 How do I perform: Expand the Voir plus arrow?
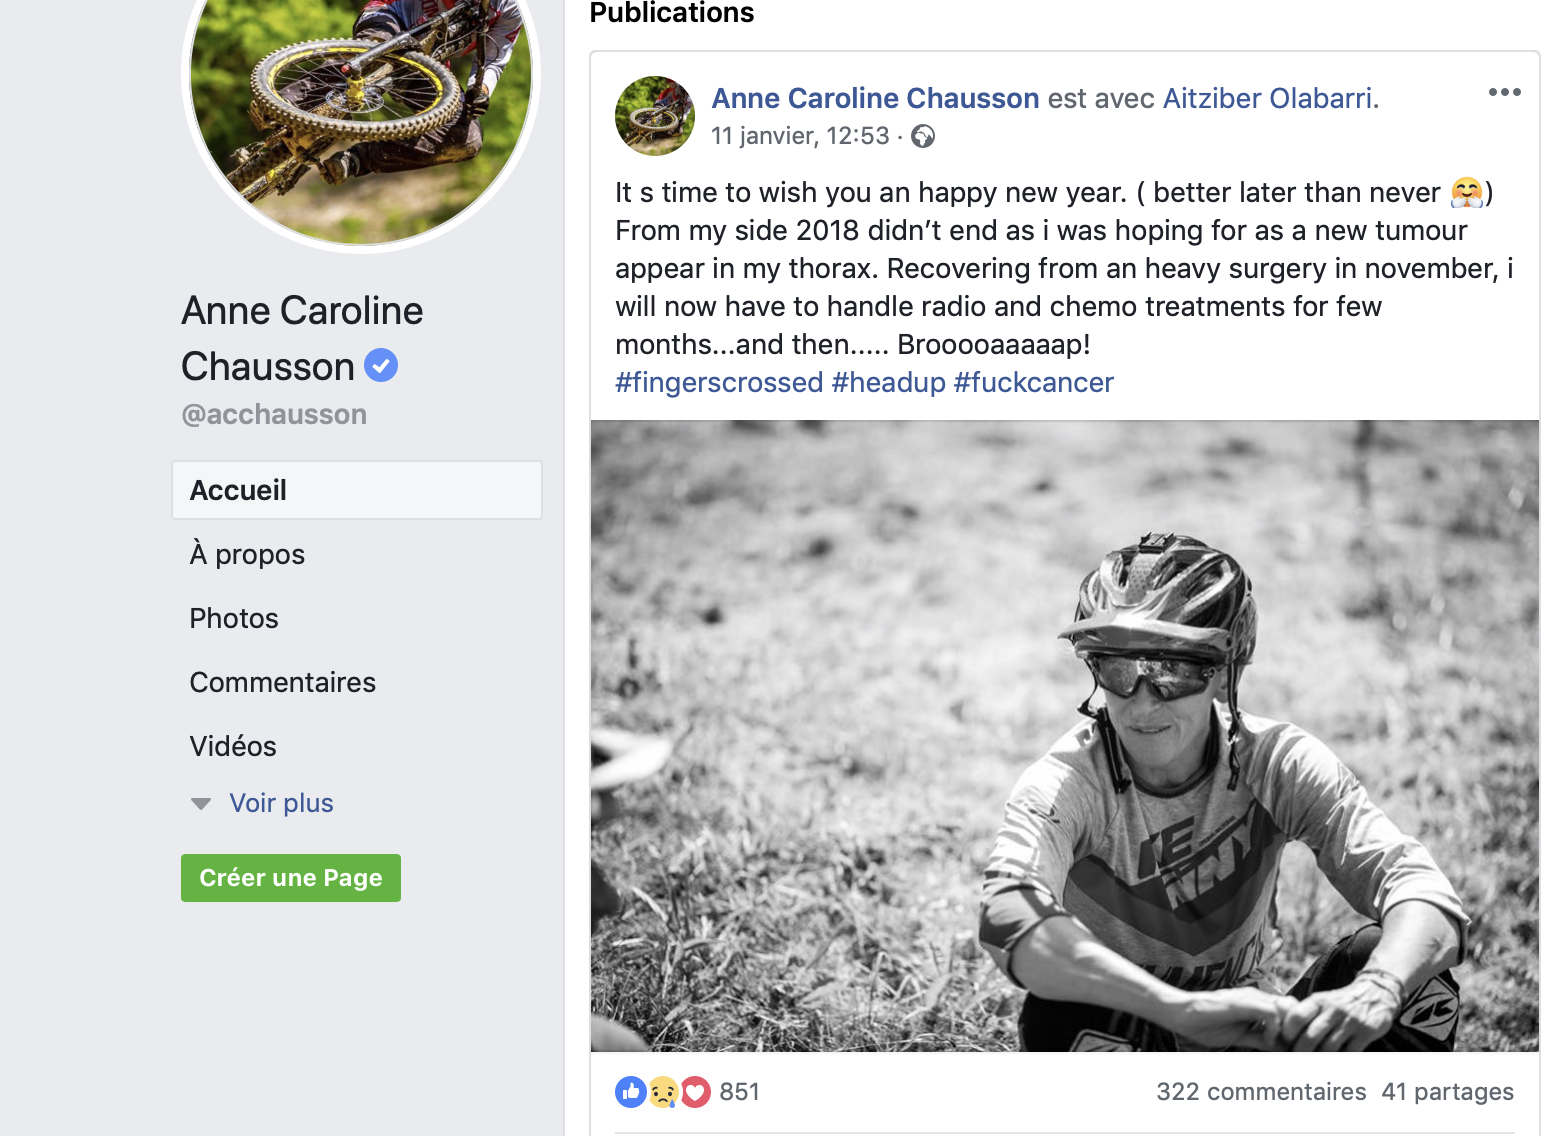click(201, 804)
